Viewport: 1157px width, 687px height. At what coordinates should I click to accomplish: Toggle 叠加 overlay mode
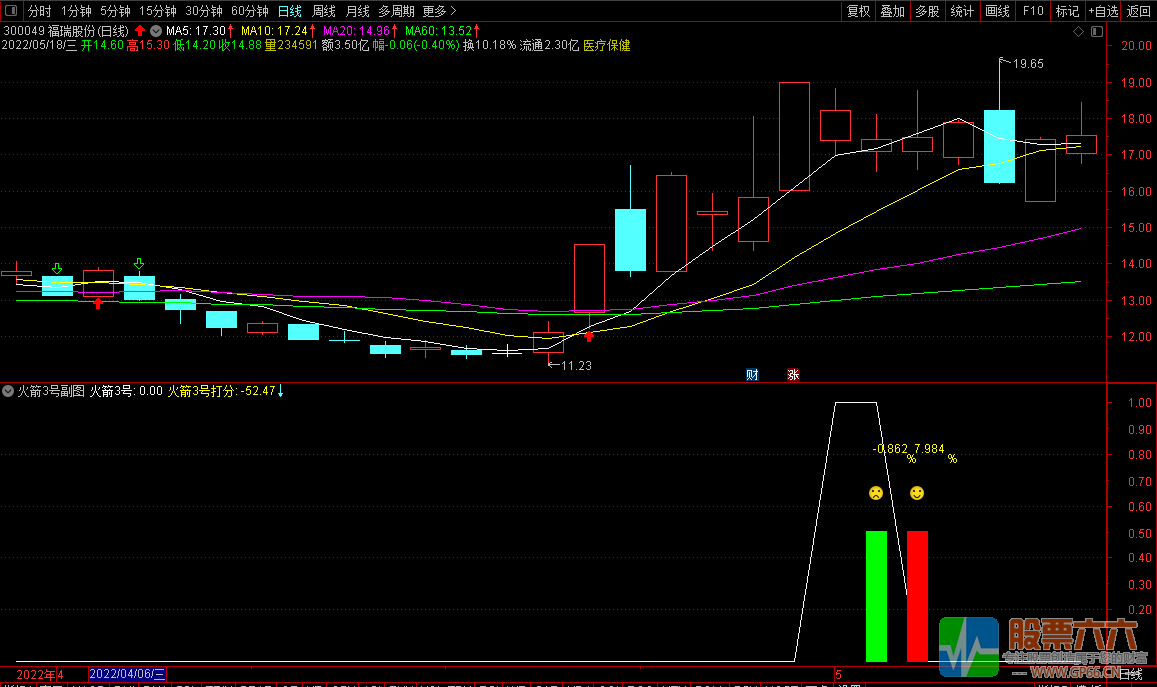(x=892, y=11)
